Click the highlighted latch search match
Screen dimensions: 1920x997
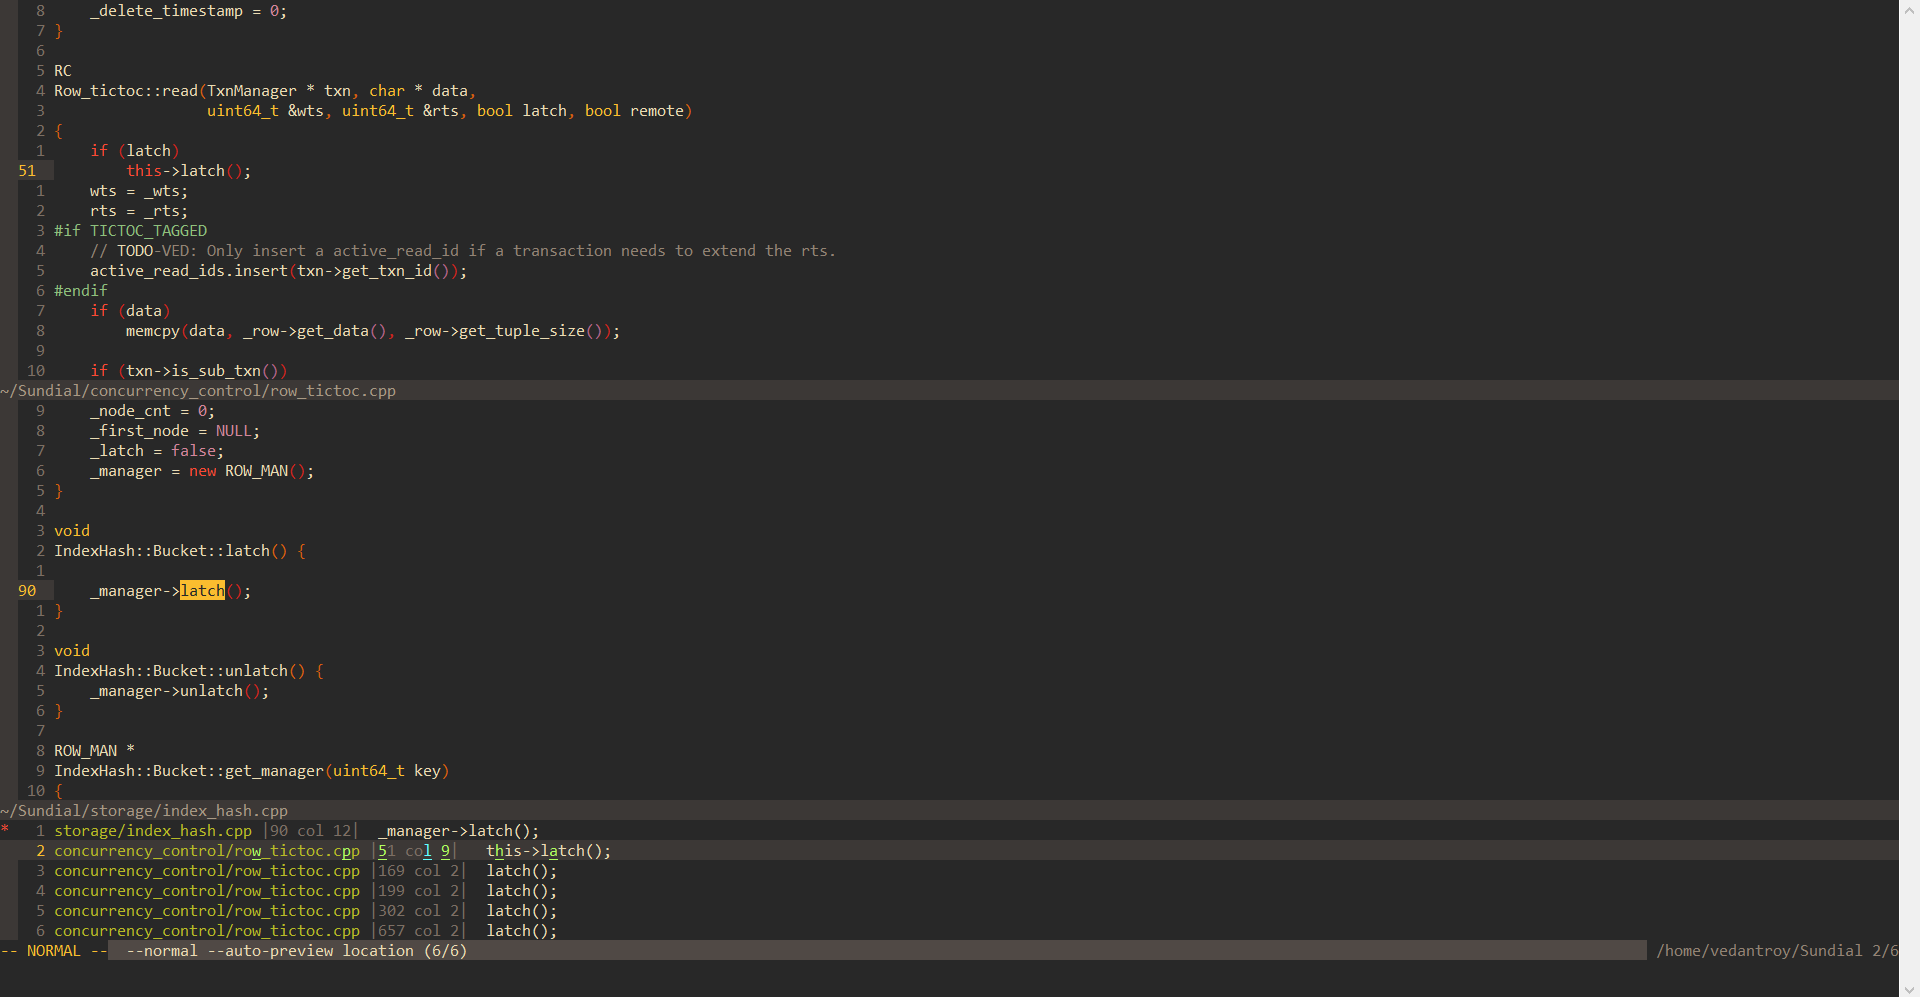tap(202, 590)
